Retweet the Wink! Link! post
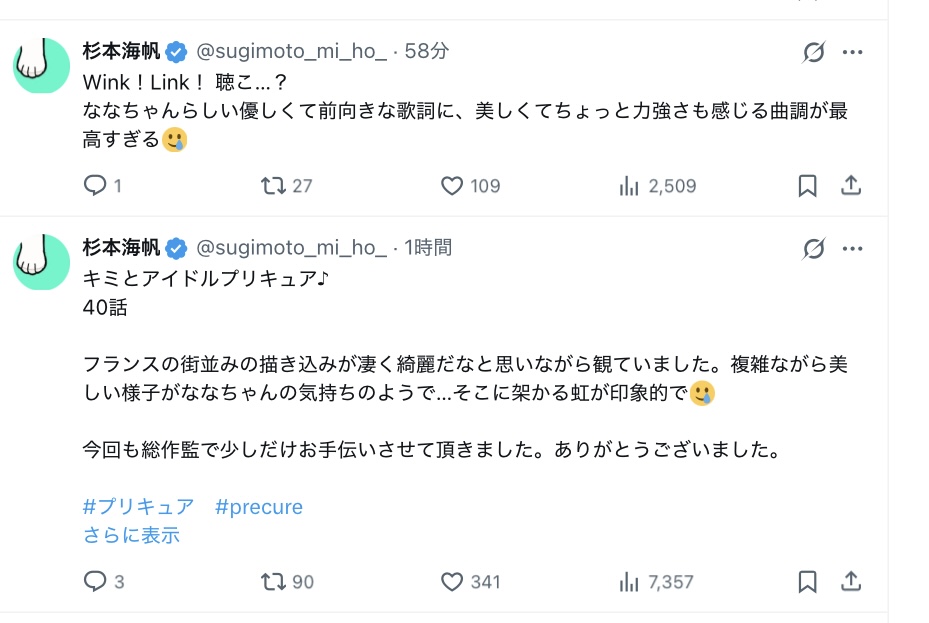 coord(273,186)
